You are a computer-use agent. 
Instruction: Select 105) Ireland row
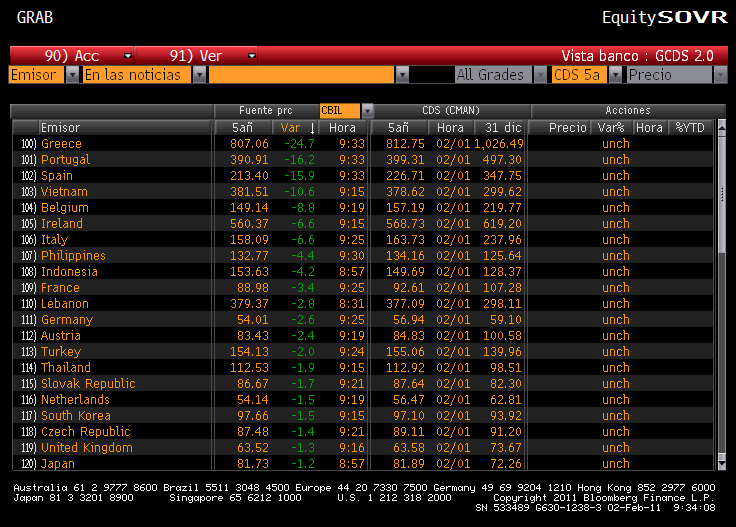click(x=362, y=223)
